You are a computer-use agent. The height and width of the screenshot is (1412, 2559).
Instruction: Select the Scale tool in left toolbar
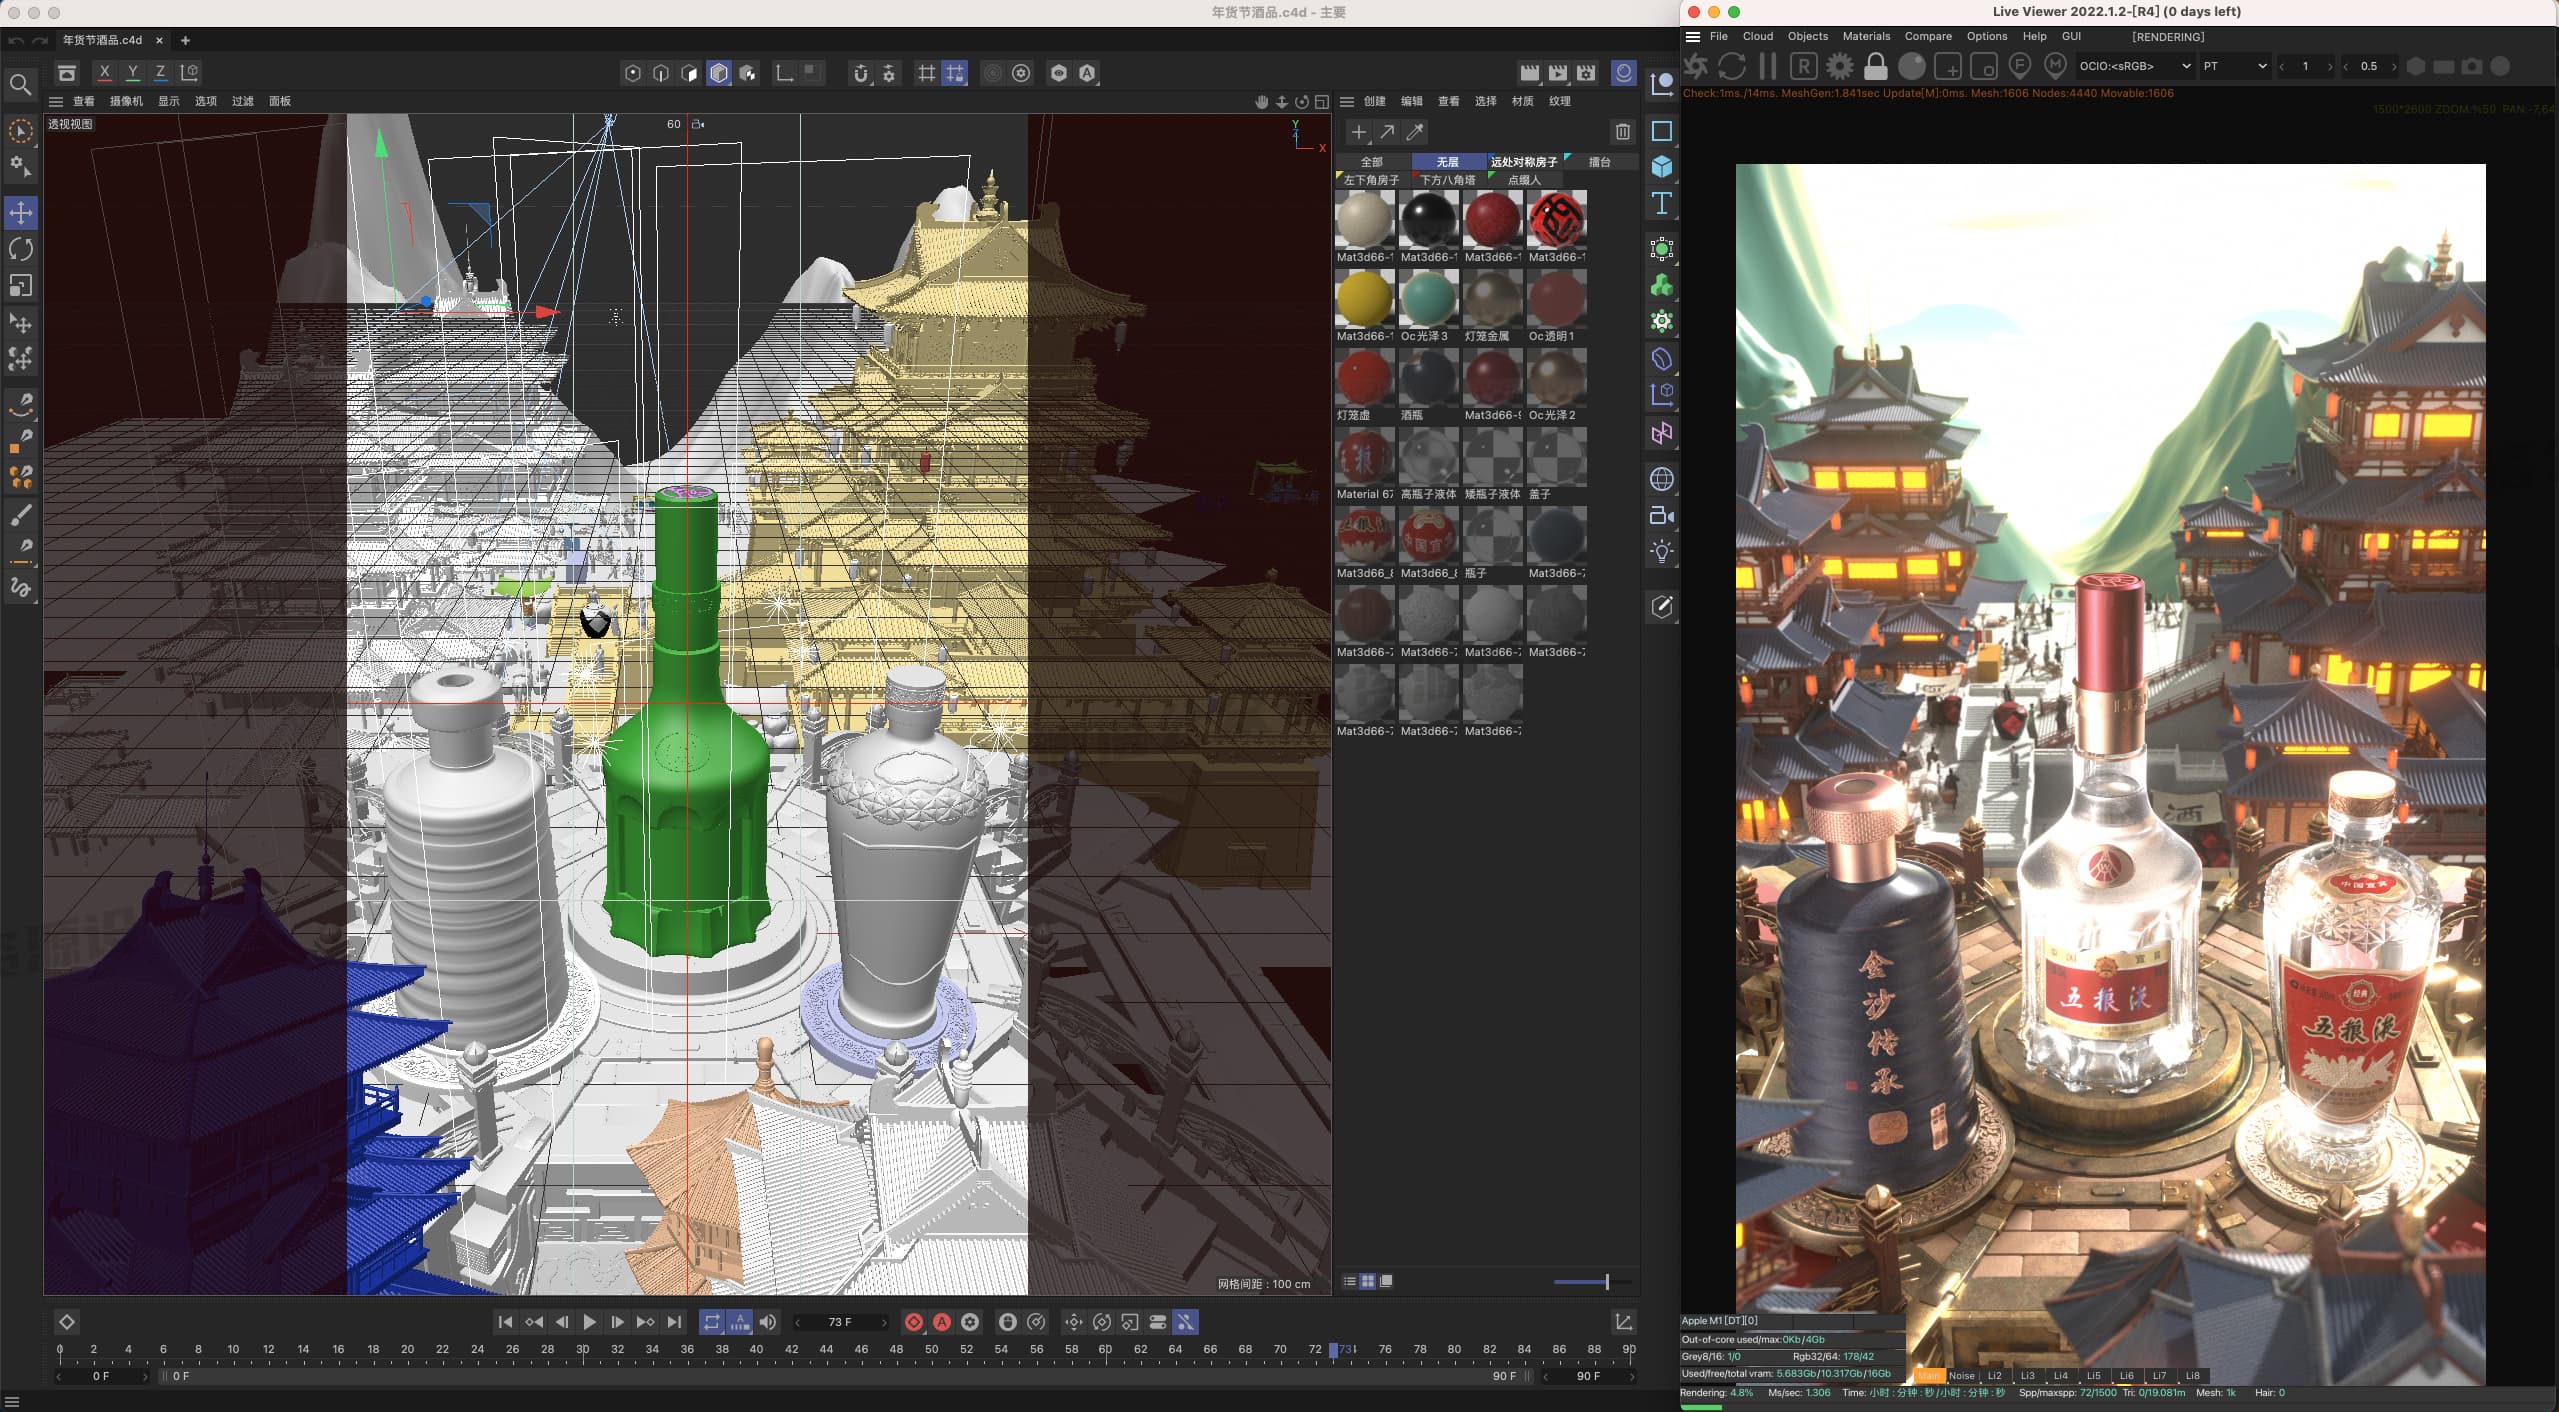(x=21, y=286)
